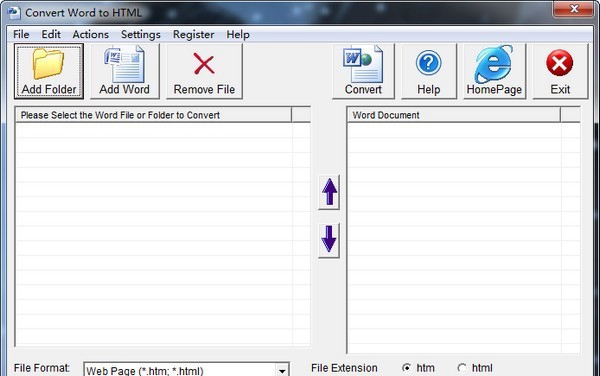Click the Word Document column header
The image size is (600, 376).
pyautogui.click(x=454, y=115)
